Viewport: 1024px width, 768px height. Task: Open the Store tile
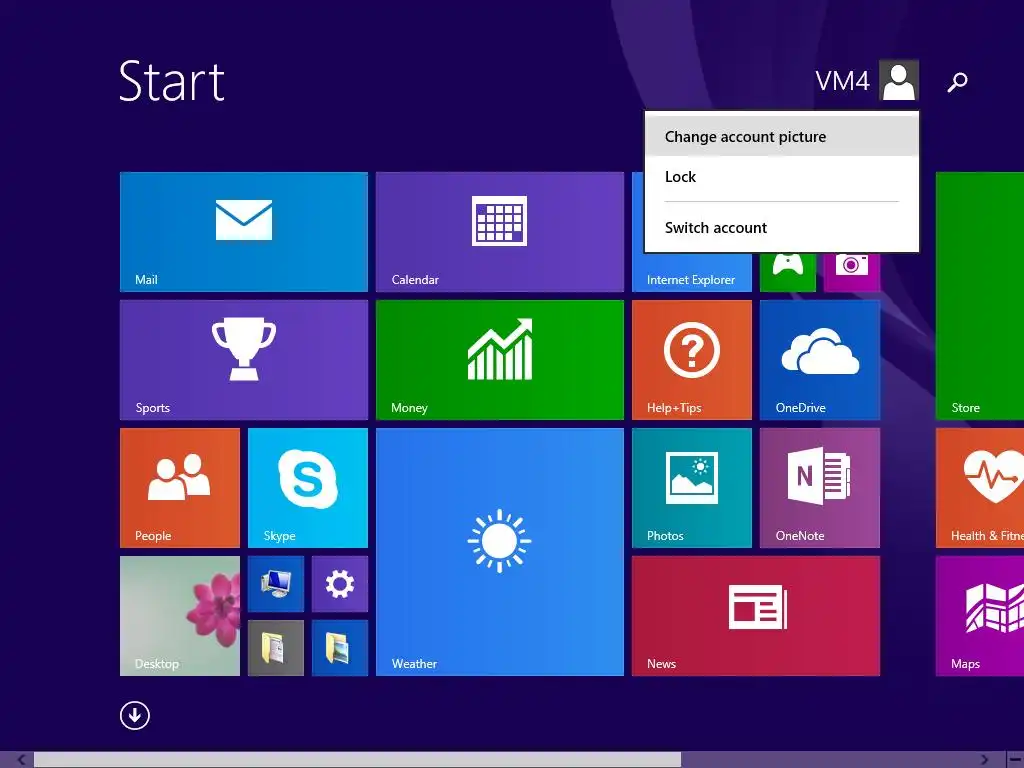(980, 296)
